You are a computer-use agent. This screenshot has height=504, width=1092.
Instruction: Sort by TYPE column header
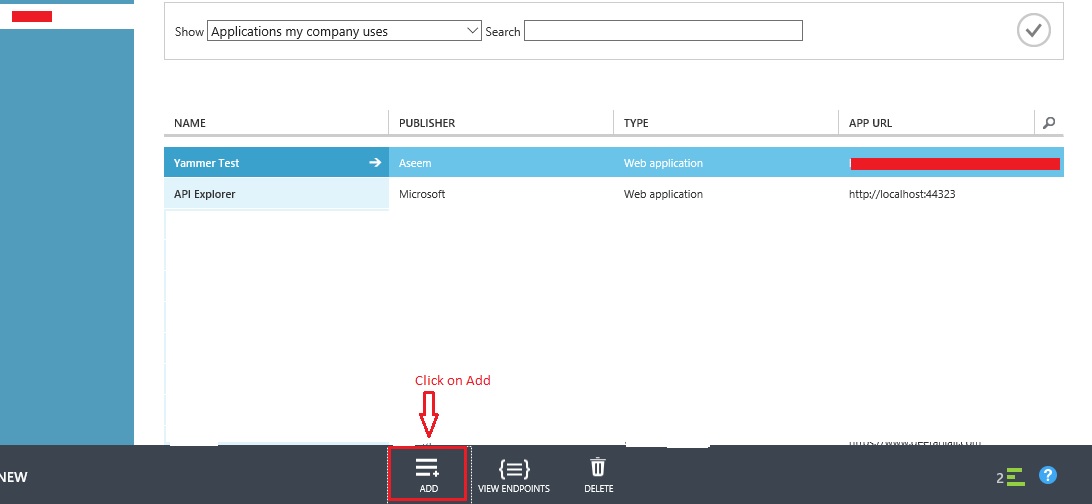636,123
